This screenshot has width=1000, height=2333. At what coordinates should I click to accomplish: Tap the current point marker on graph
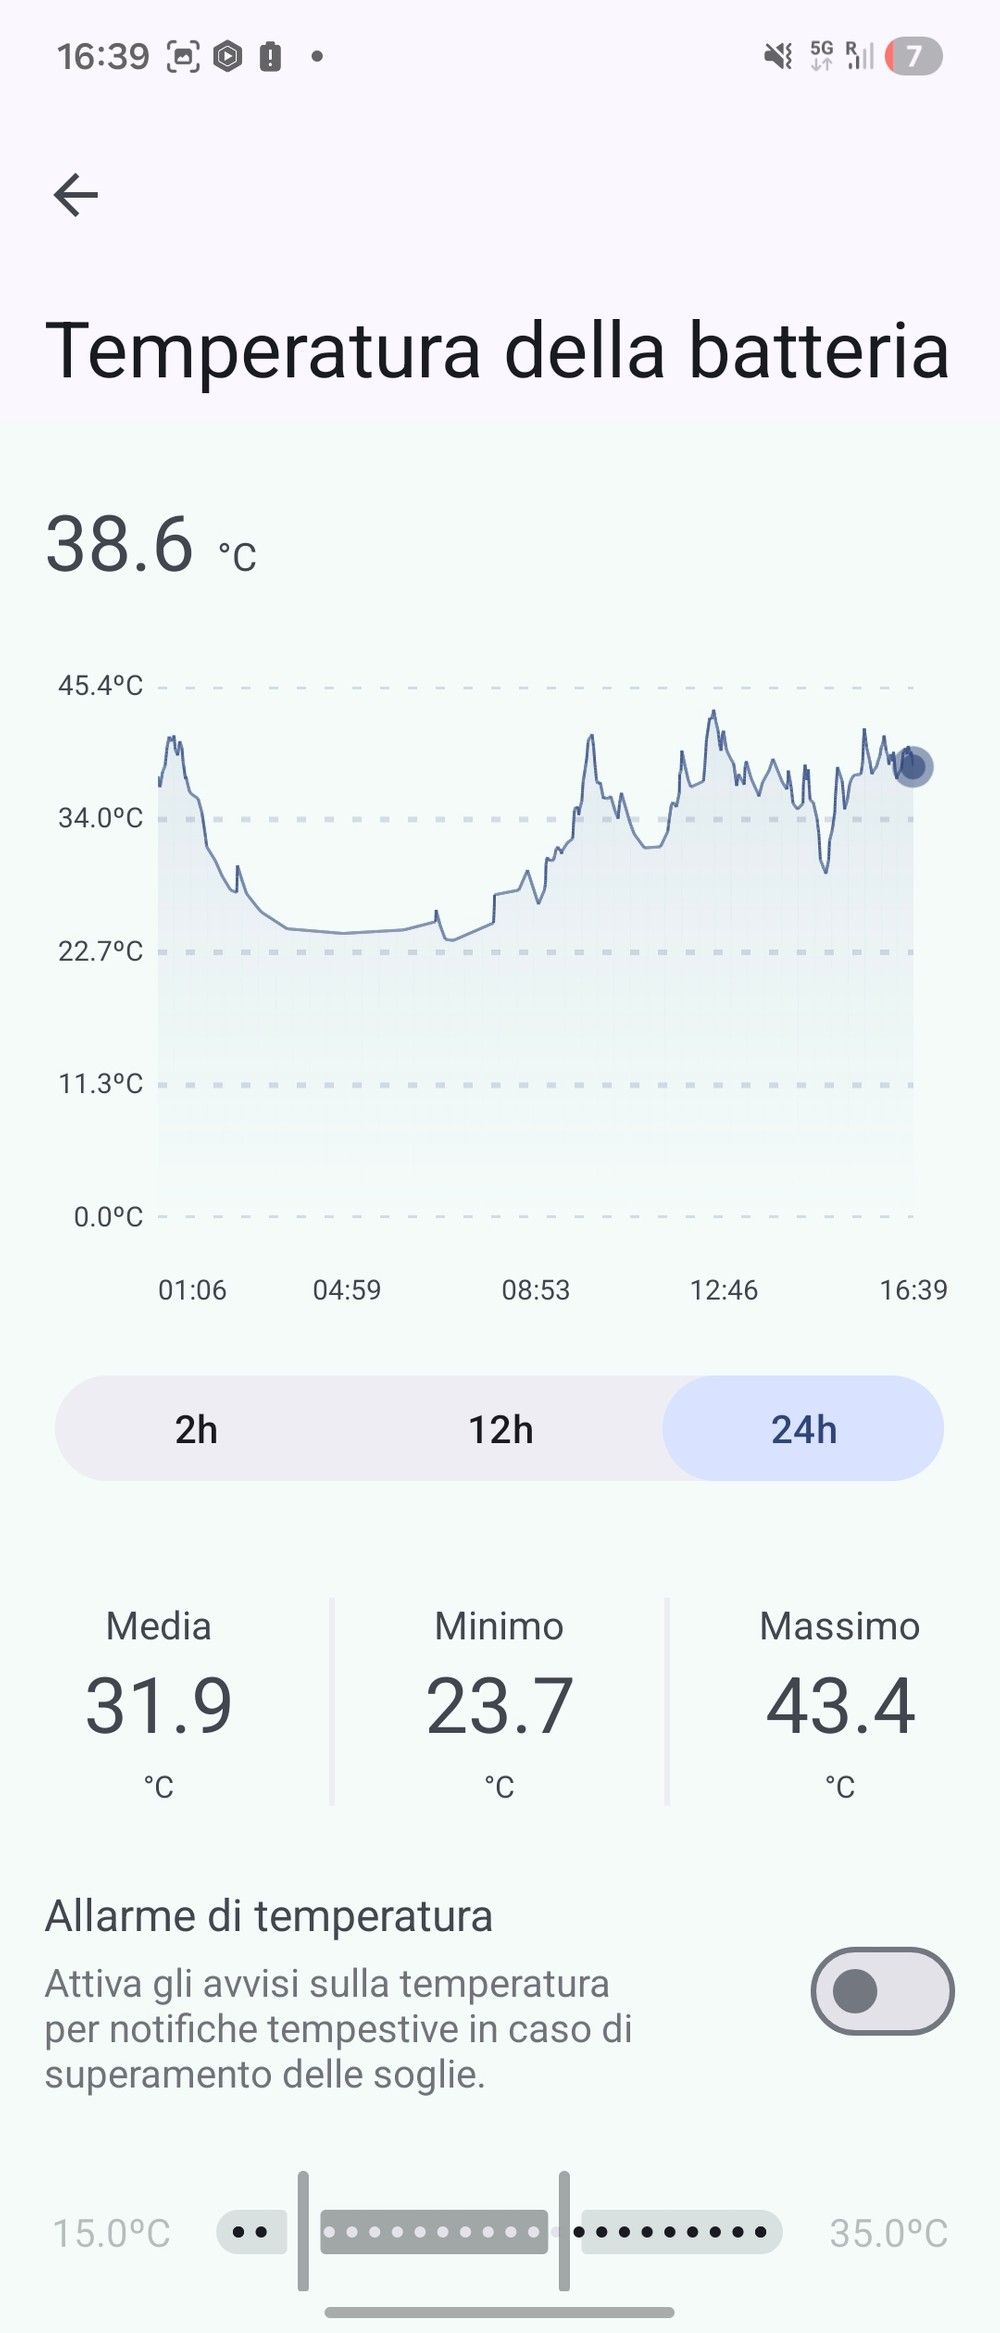pos(912,767)
